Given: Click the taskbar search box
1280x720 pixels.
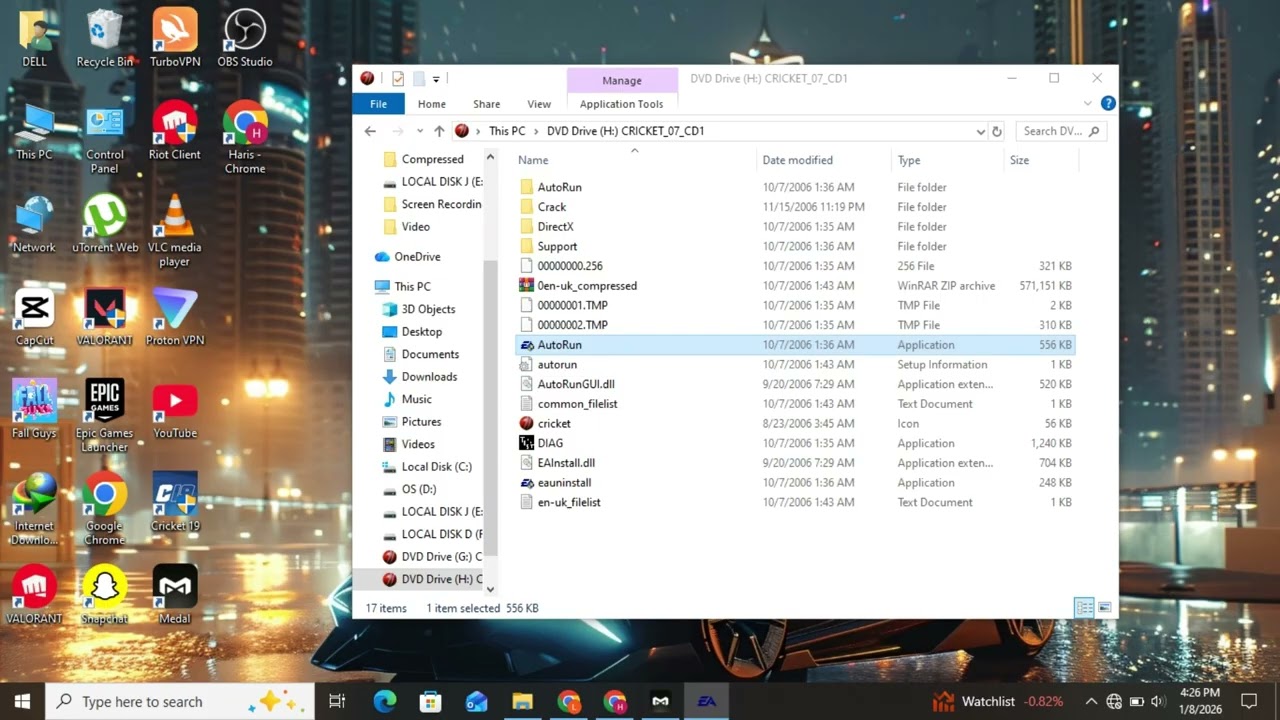Looking at the screenshot, I should click(x=180, y=701).
